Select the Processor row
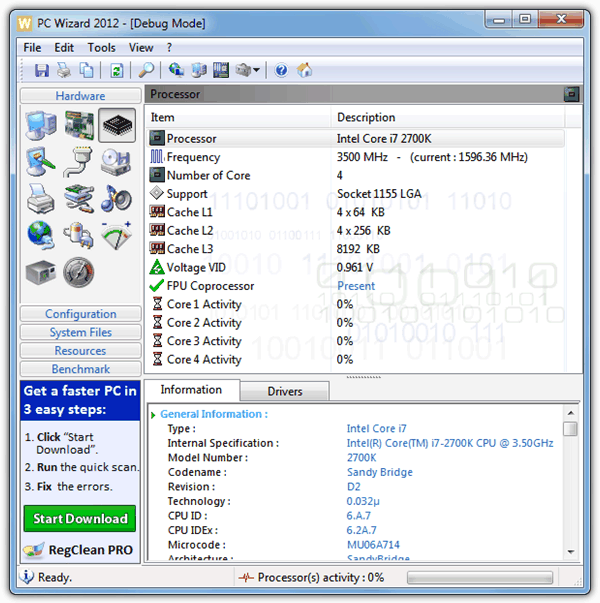This screenshot has height=603, width=600. click(355, 138)
